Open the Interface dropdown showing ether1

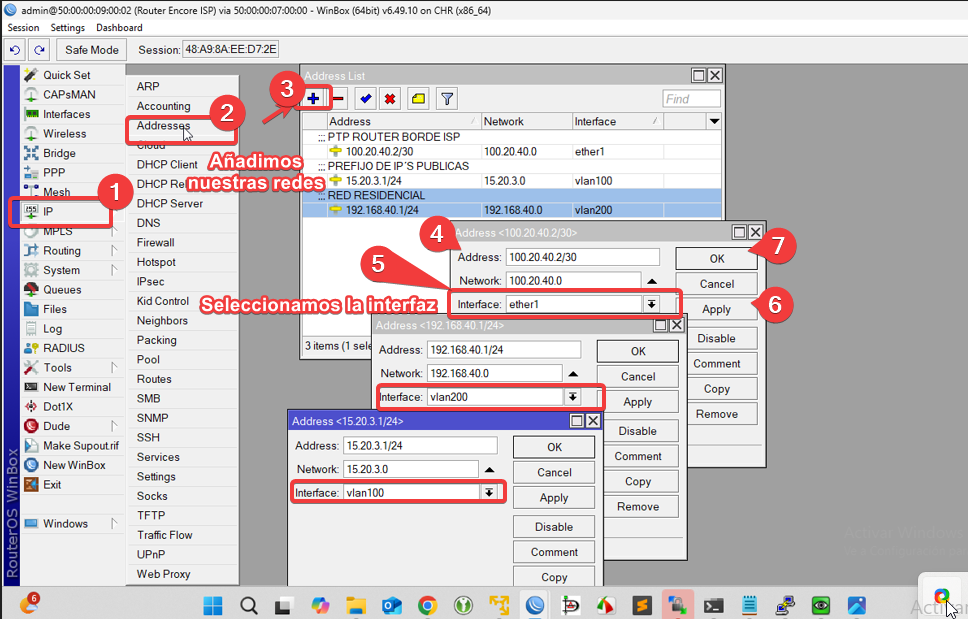651,304
